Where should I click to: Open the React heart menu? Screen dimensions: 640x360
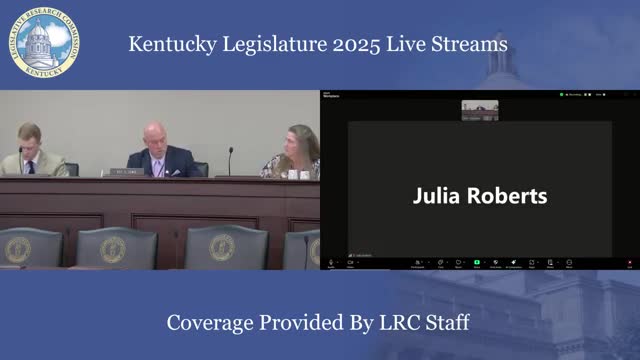(458, 262)
